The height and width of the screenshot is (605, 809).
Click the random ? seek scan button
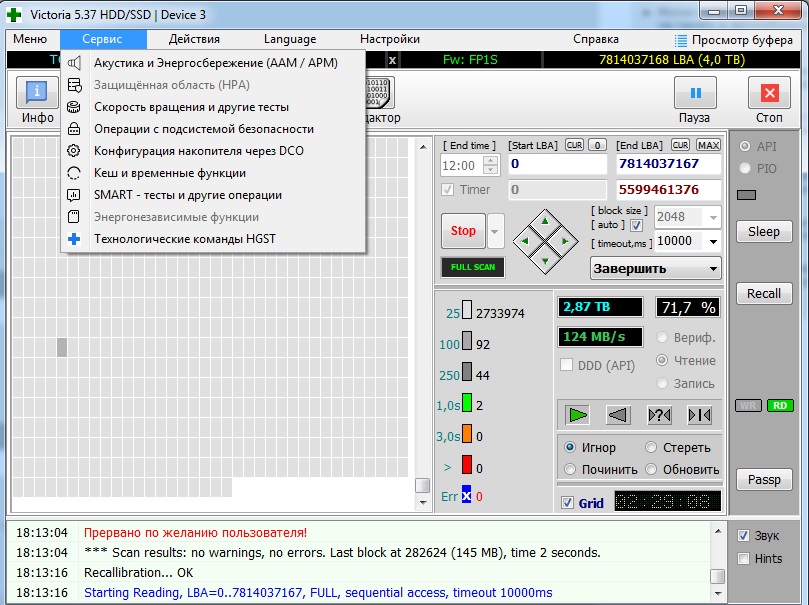point(659,415)
